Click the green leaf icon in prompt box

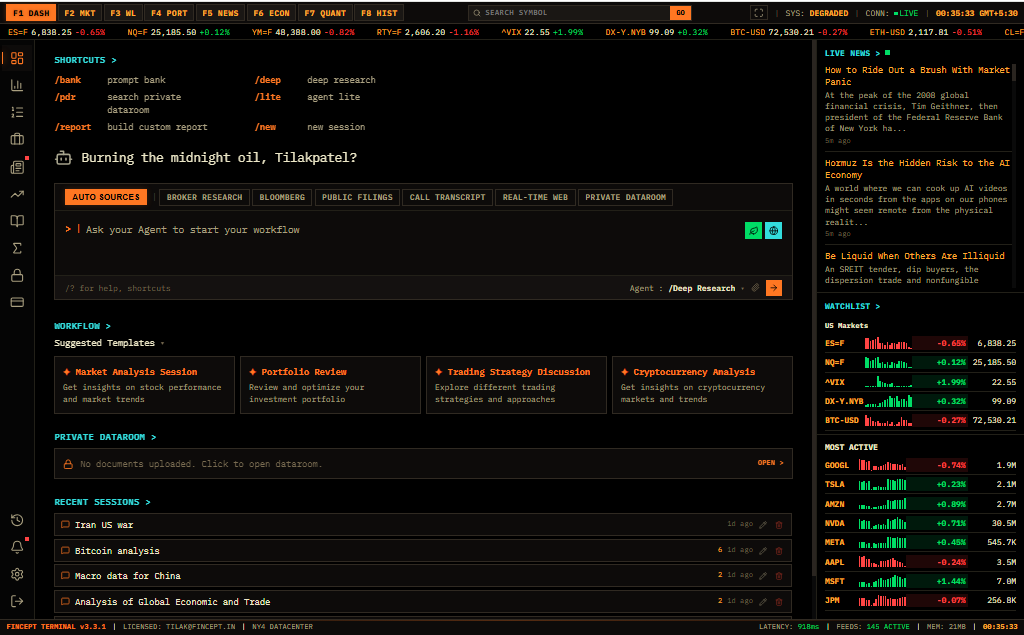pos(753,231)
